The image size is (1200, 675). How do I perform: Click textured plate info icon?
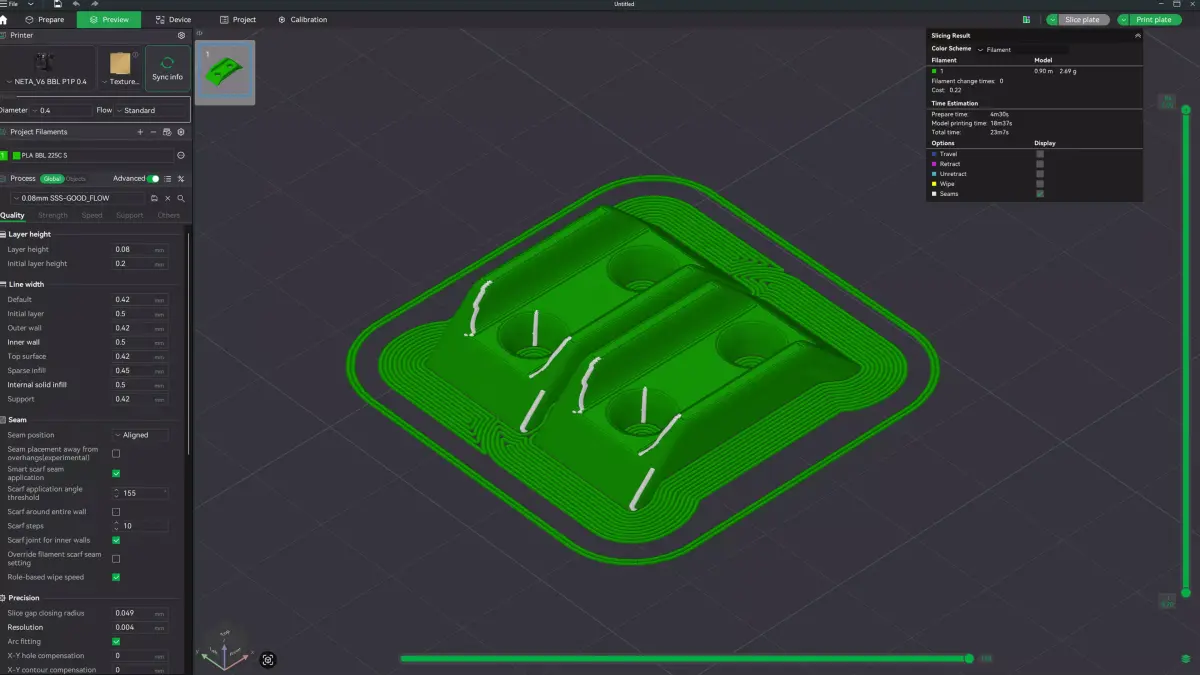tap(136, 54)
